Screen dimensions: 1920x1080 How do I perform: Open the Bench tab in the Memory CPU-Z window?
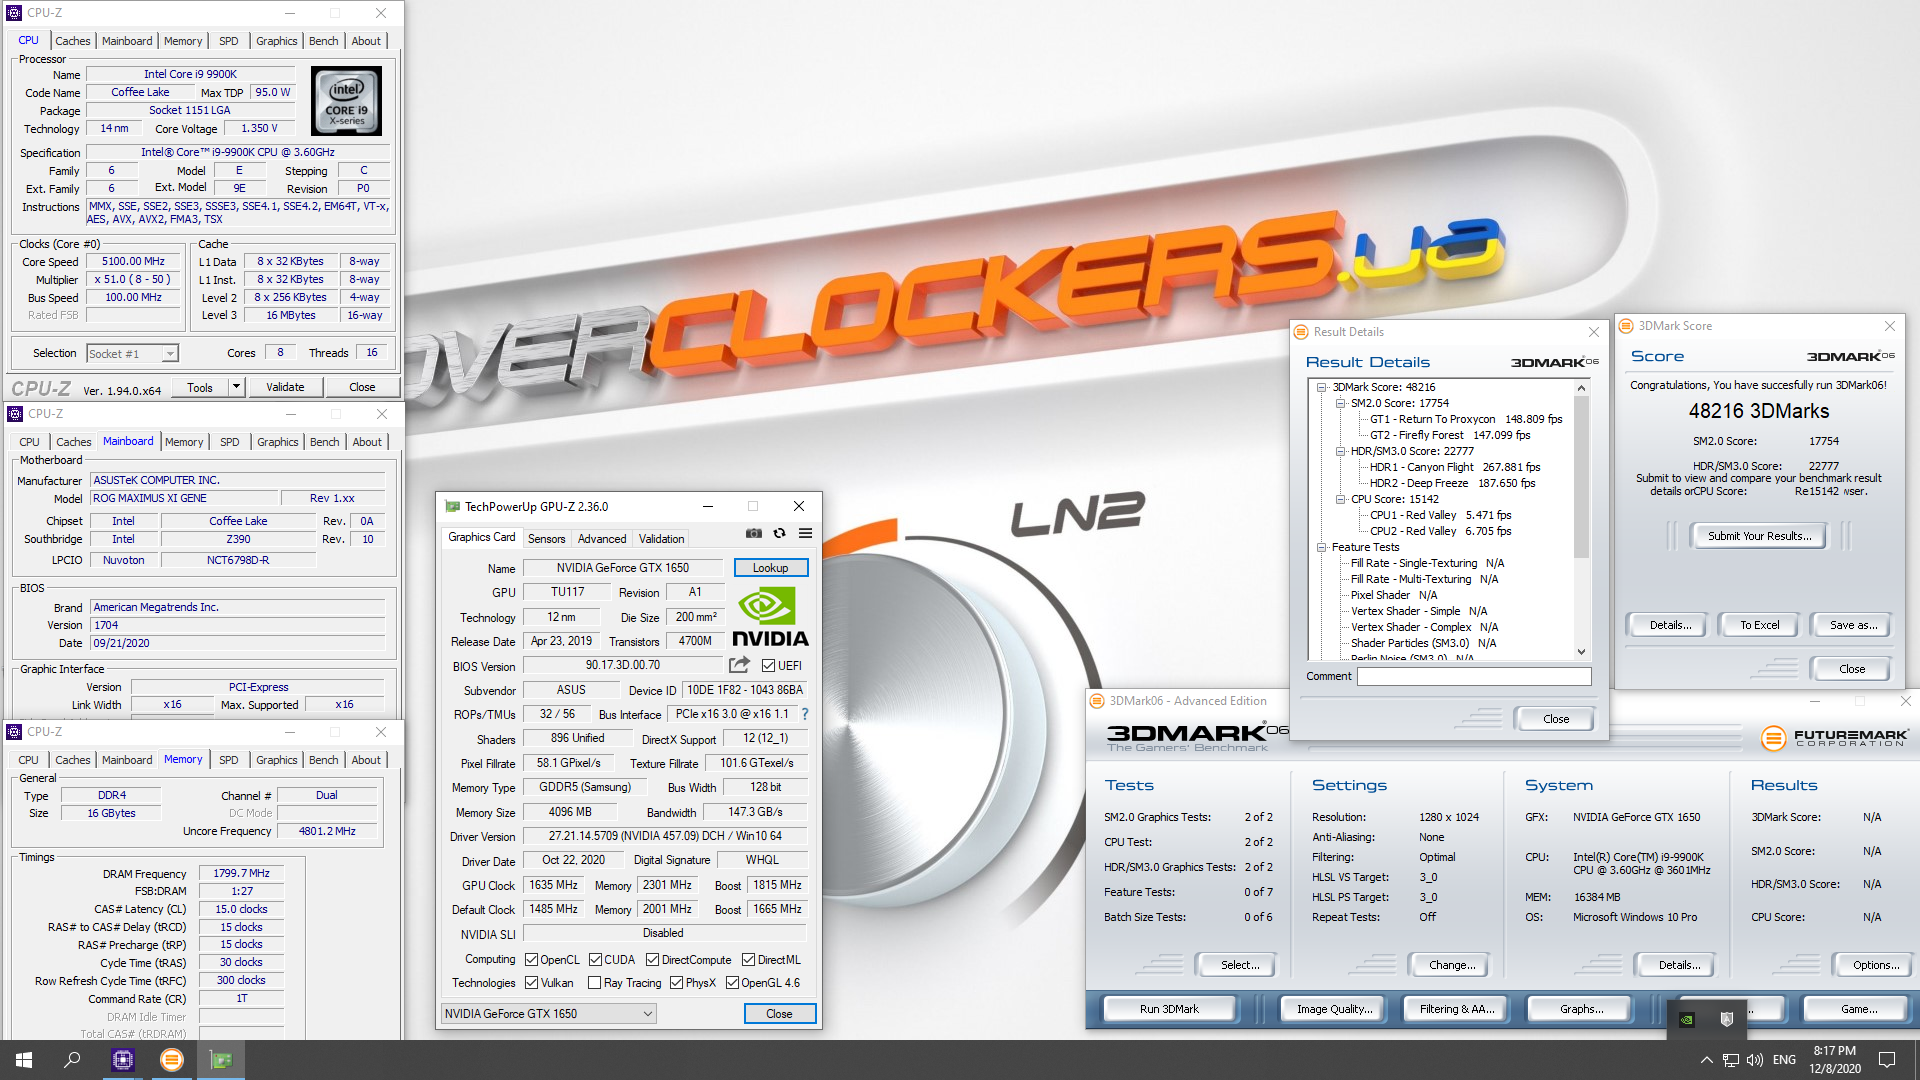(323, 760)
